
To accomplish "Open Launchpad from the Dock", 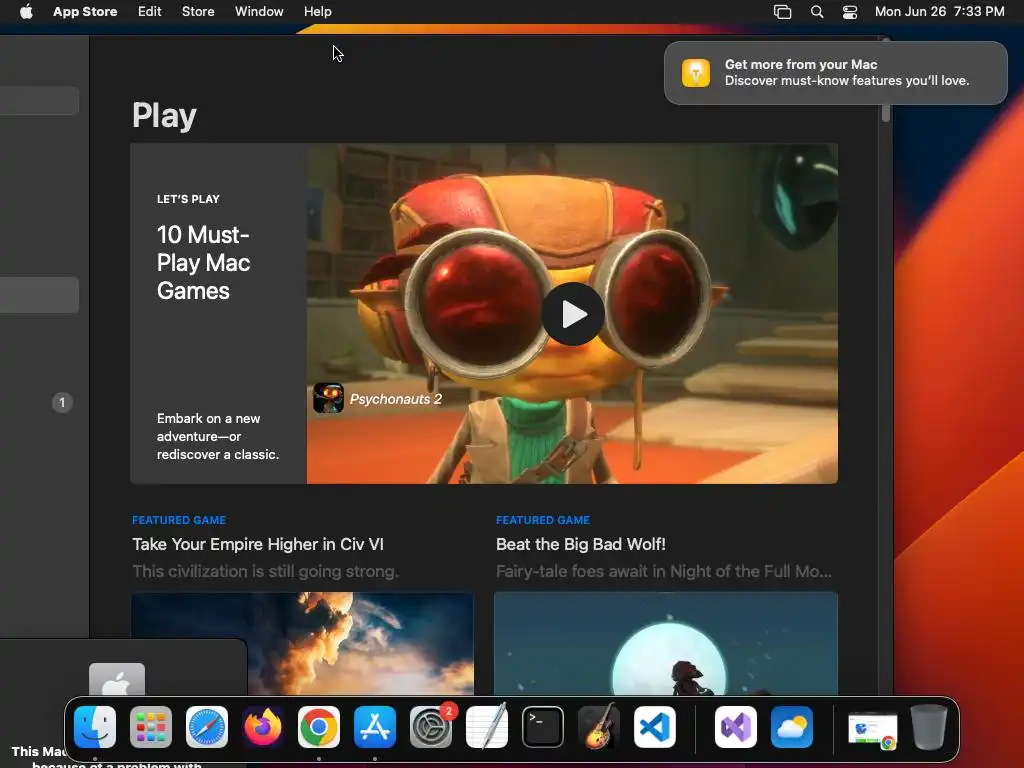I will [151, 727].
